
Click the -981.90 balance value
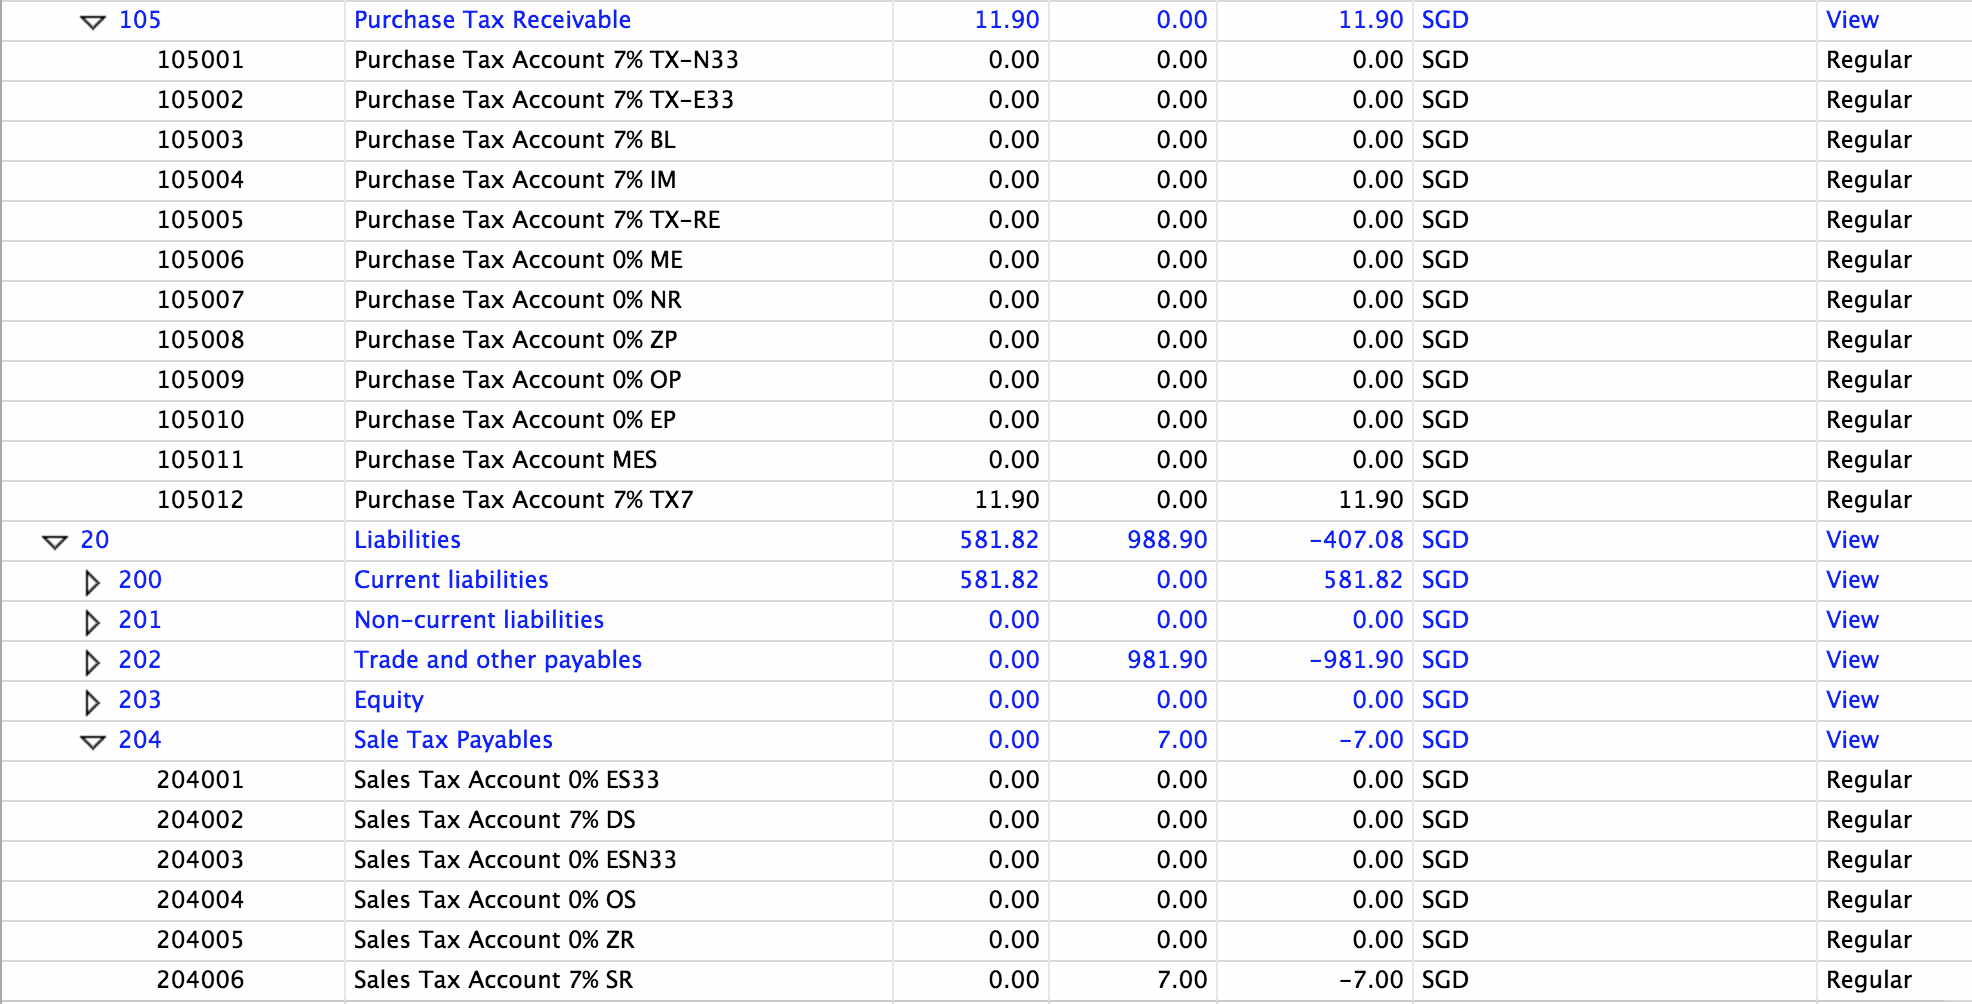[1356, 660]
